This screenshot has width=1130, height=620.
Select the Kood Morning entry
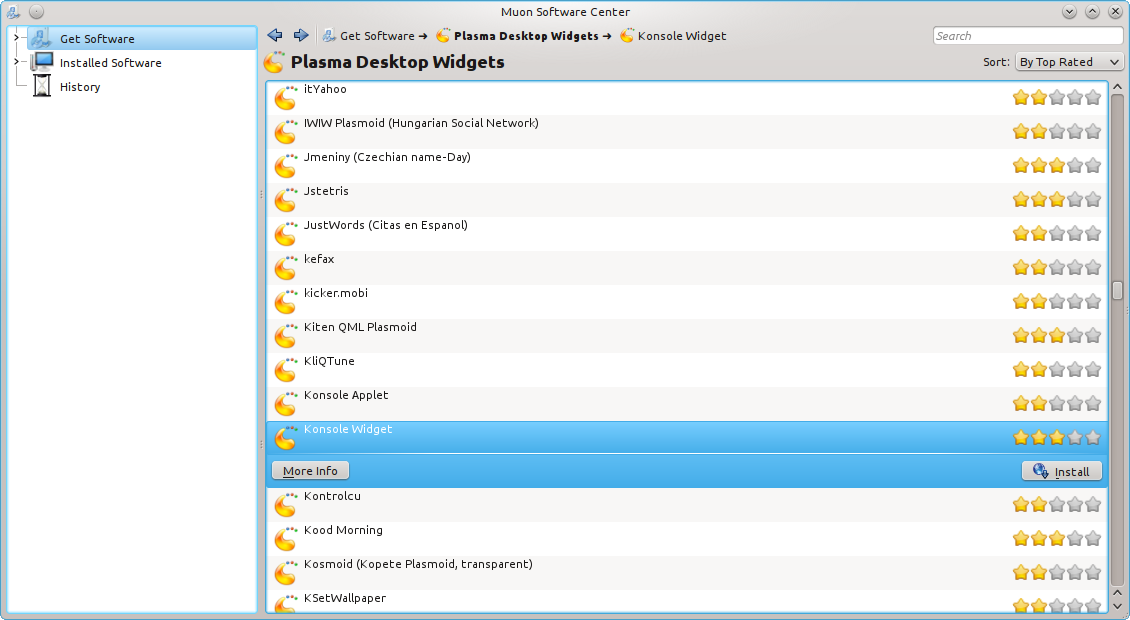pyautogui.click(x=687, y=538)
